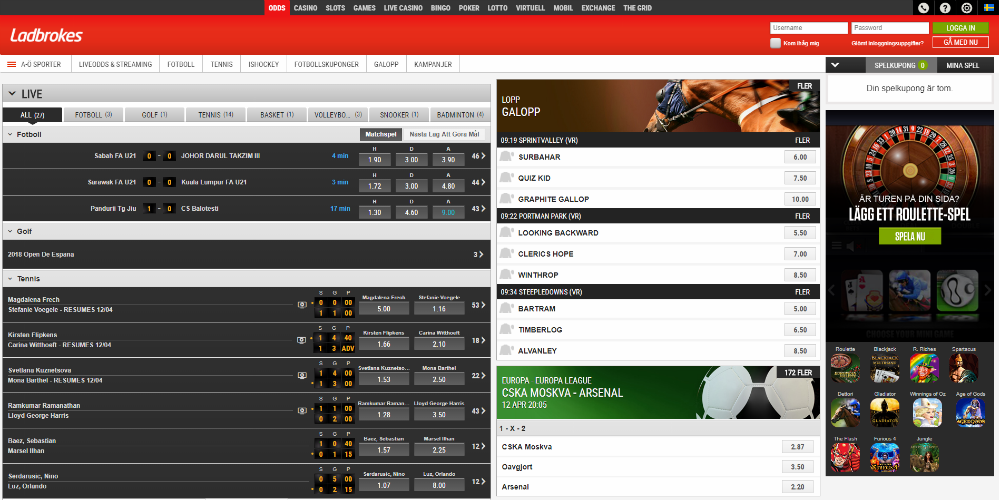
Task: Open the 172 FLER Europa League markets
Action: pos(798,372)
